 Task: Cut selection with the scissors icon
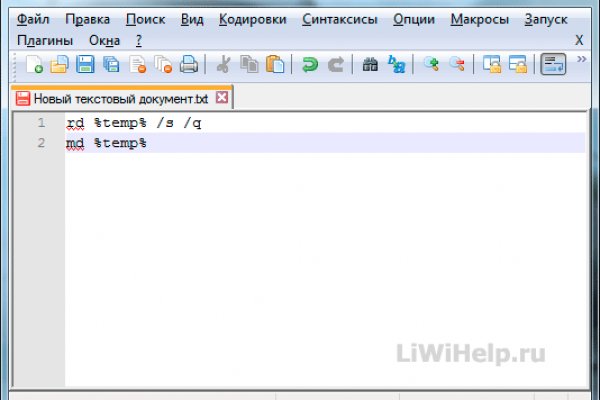click(x=224, y=65)
